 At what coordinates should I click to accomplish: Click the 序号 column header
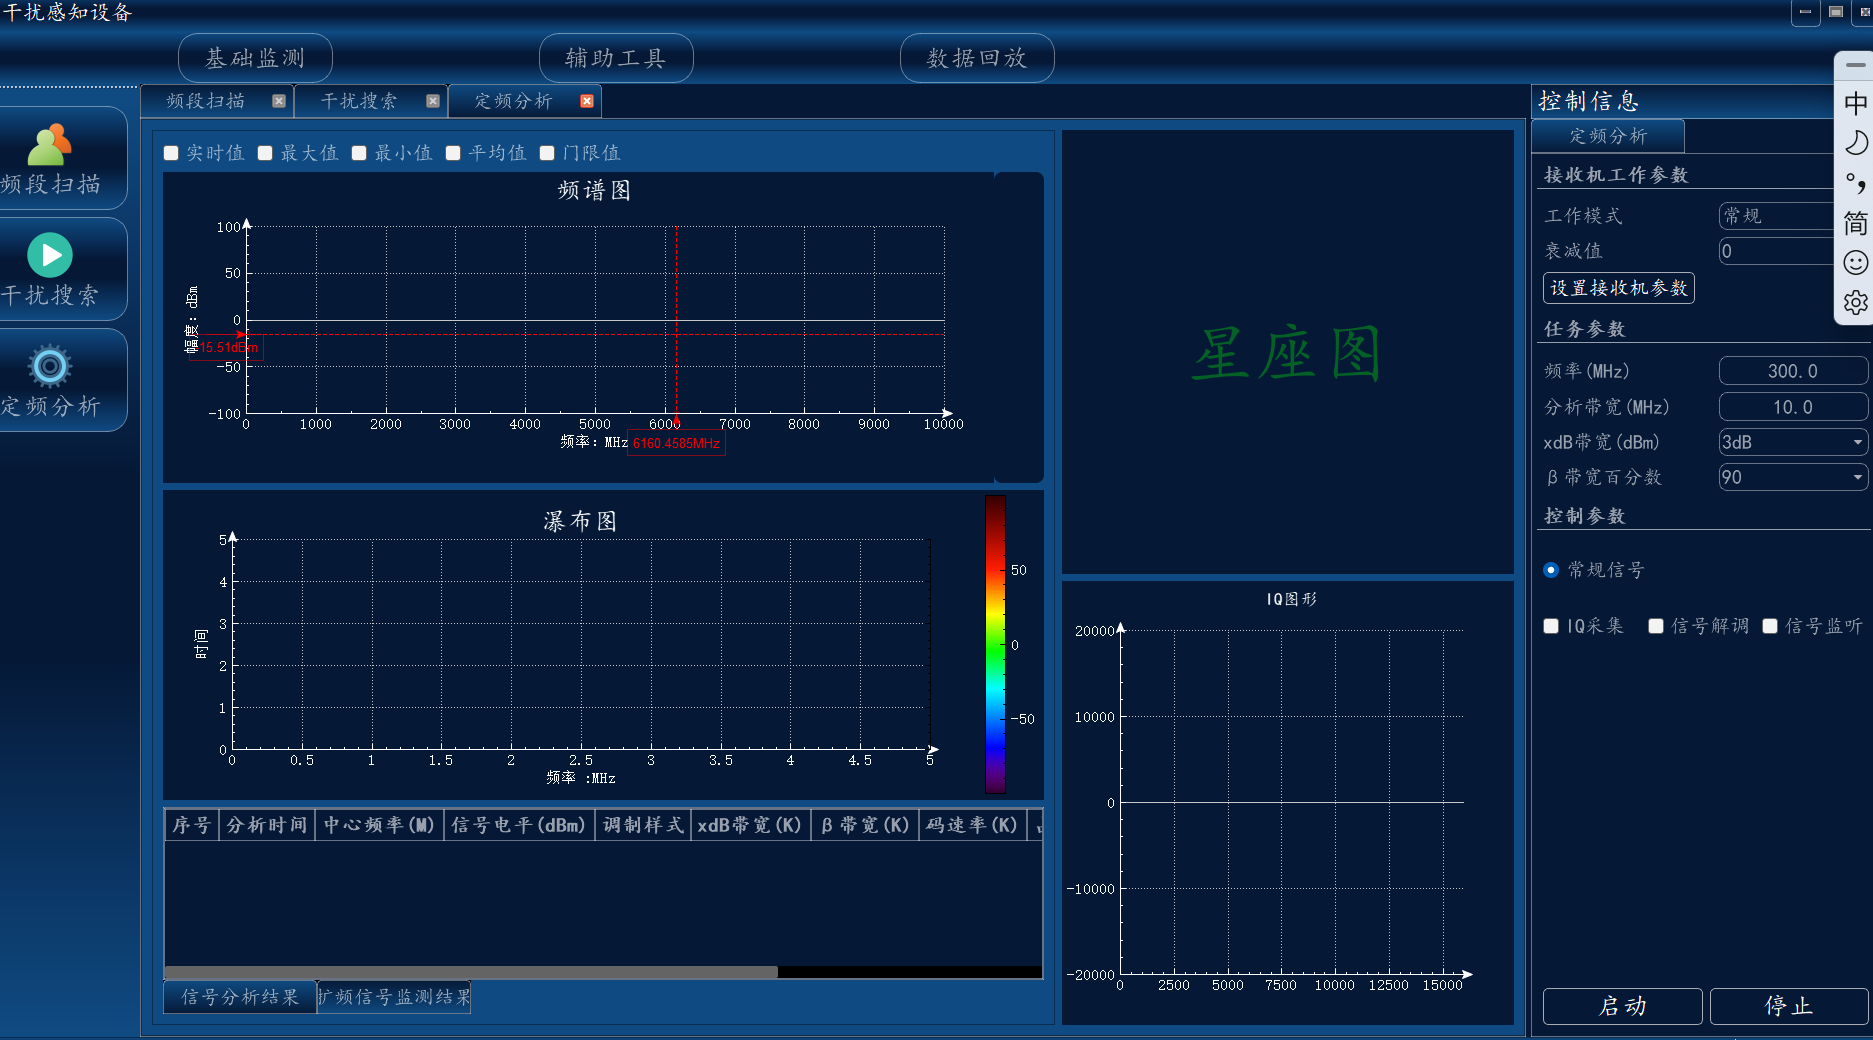[191, 825]
